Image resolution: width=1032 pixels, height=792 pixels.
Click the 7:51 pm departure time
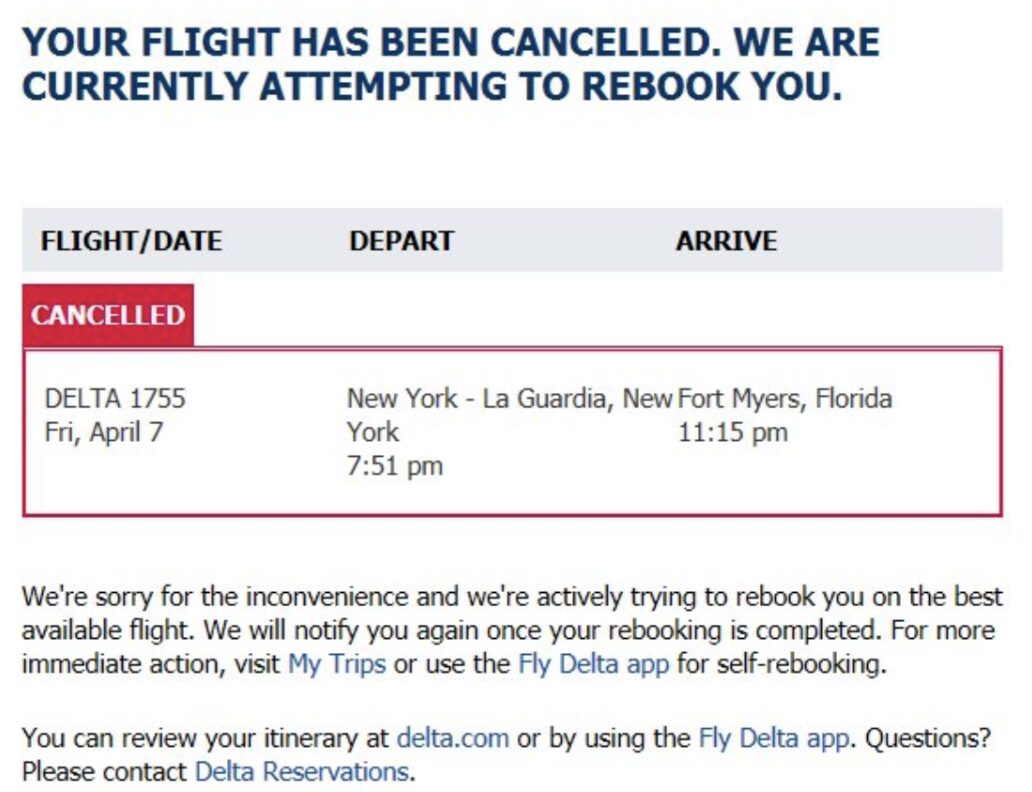pyautogui.click(x=395, y=466)
